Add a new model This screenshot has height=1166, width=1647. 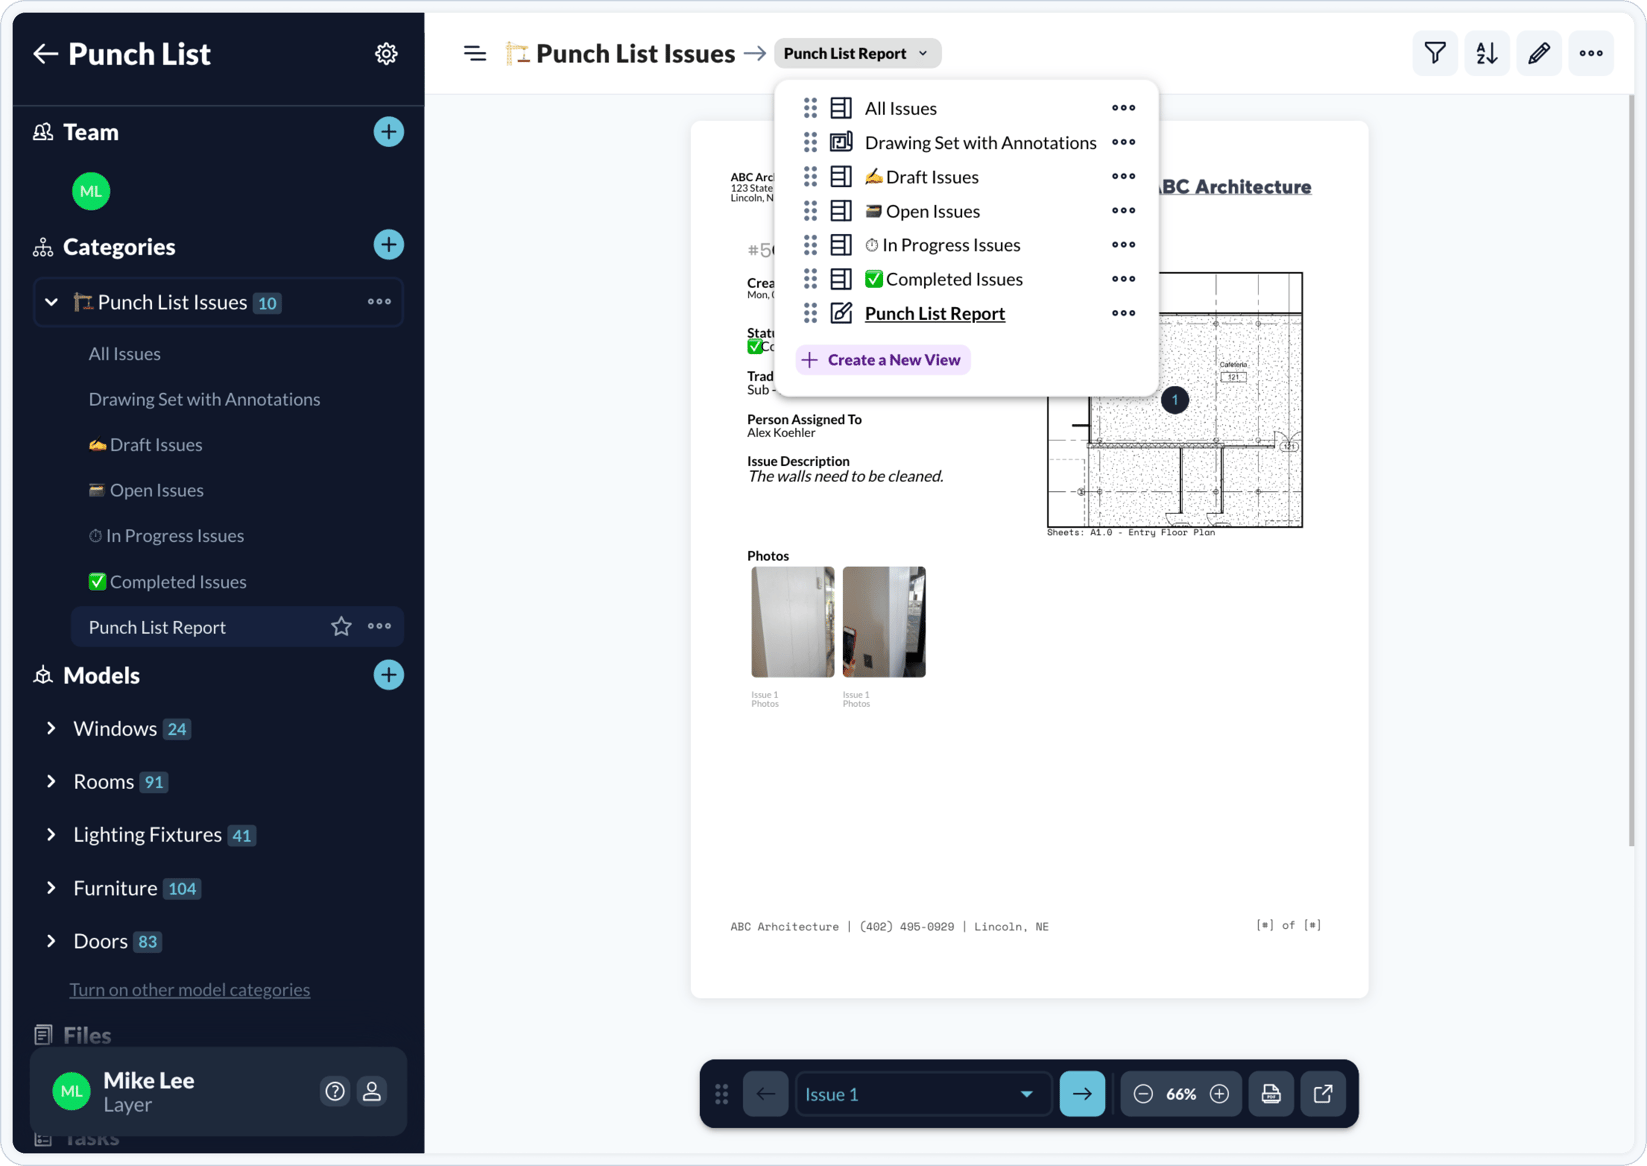[388, 675]
